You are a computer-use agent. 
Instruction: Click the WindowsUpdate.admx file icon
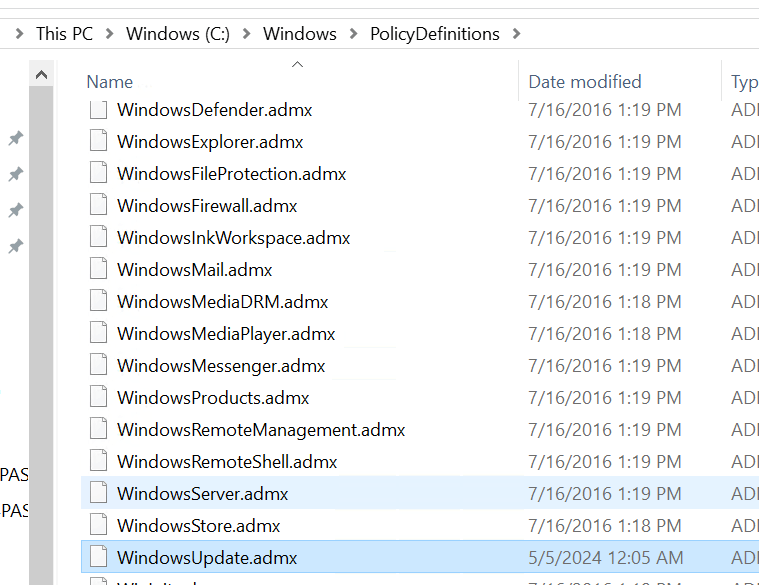(98, 556)
